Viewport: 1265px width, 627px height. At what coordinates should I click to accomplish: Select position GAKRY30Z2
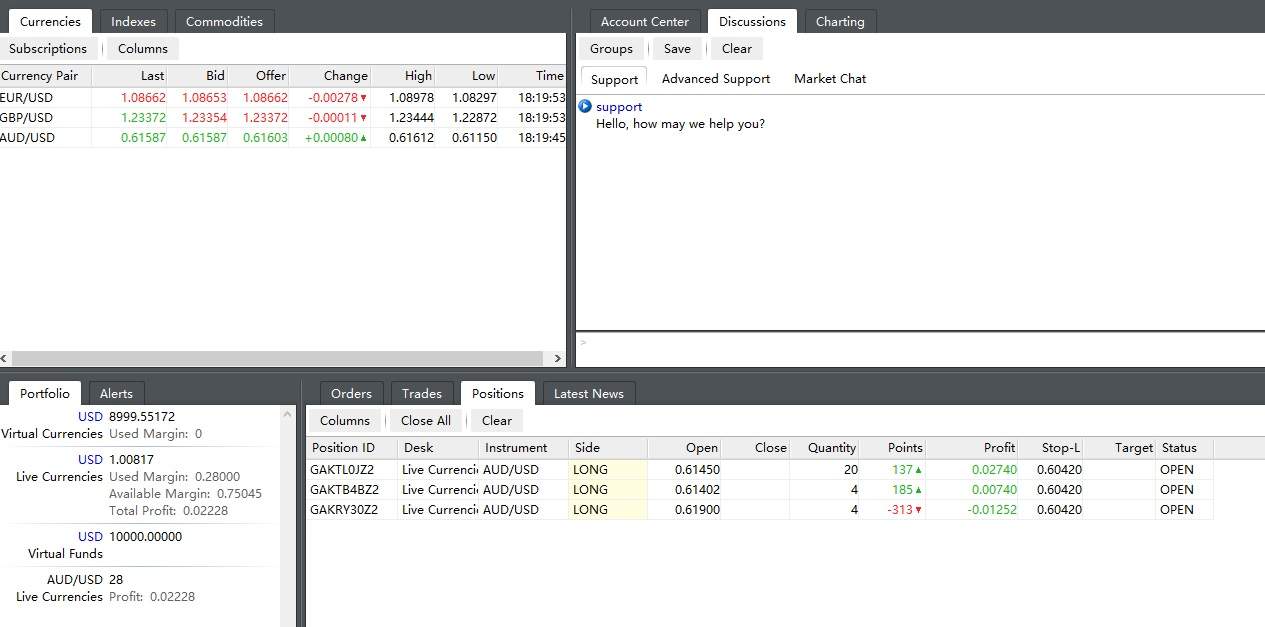point(760,510)
